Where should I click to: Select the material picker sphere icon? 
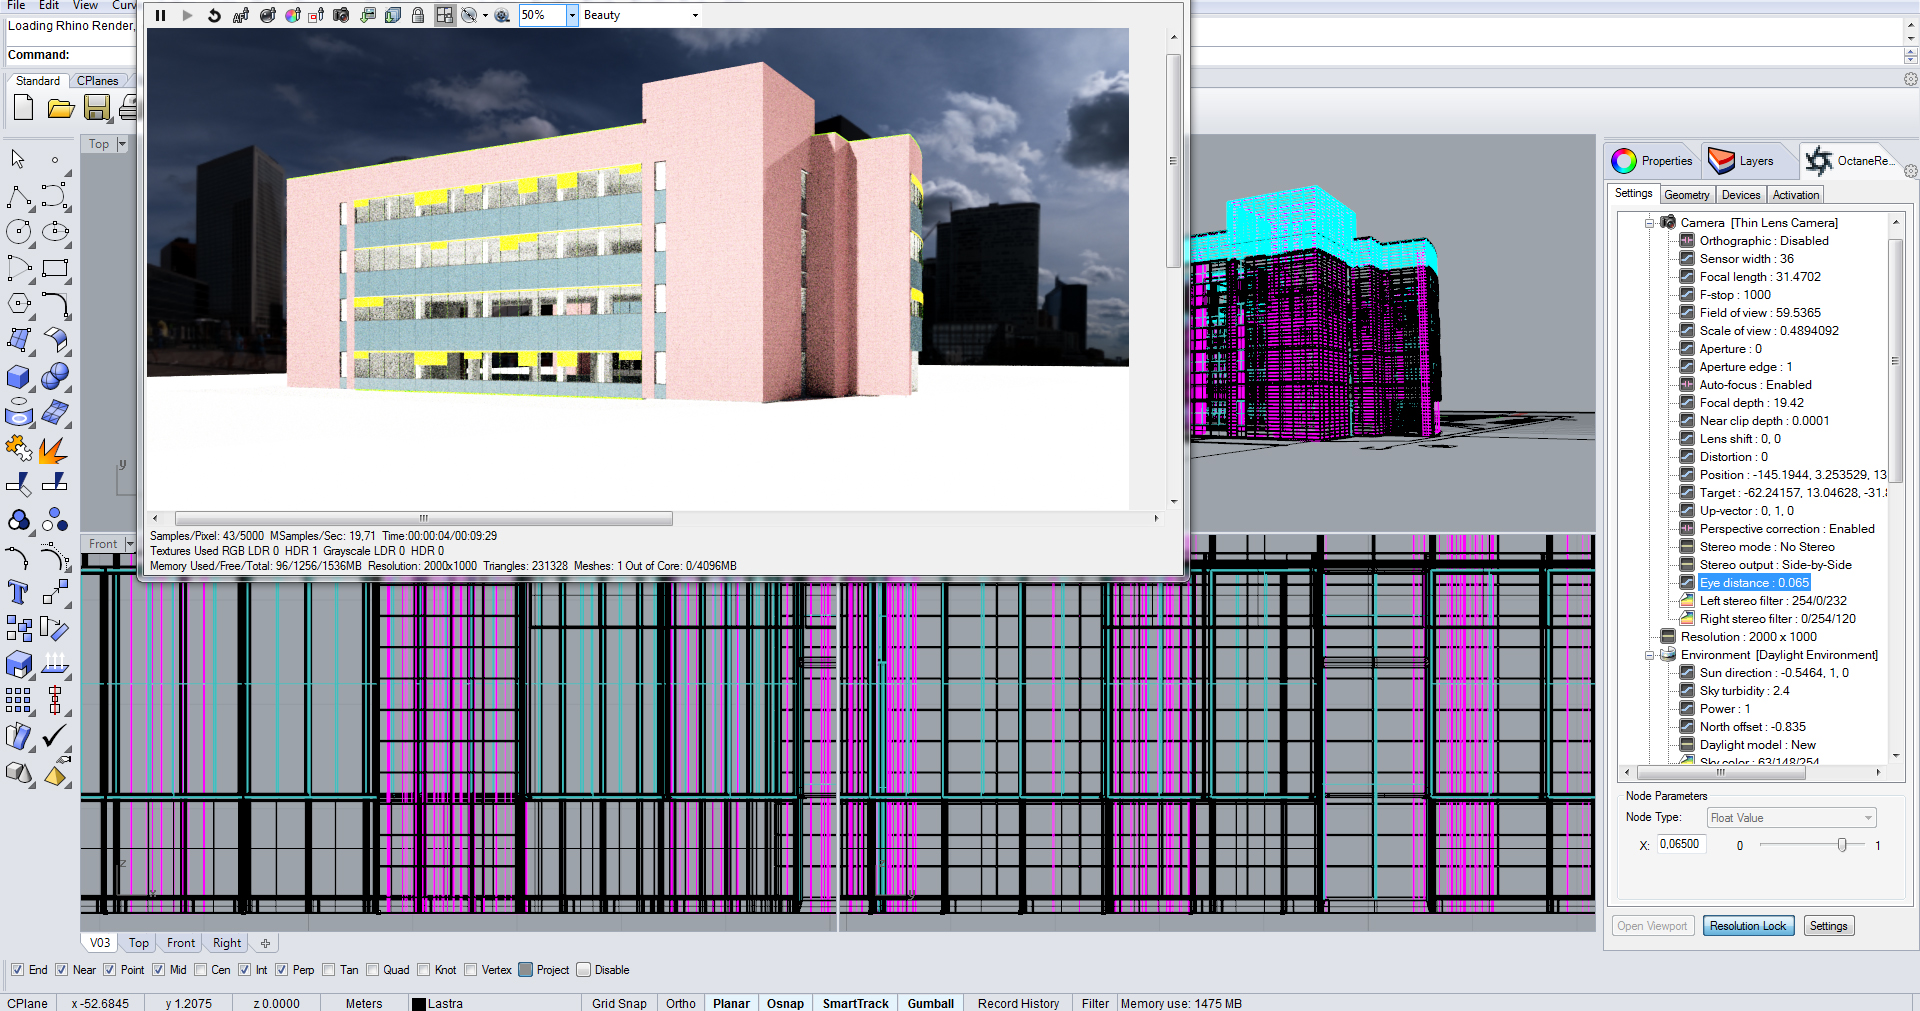coord(267,15)
